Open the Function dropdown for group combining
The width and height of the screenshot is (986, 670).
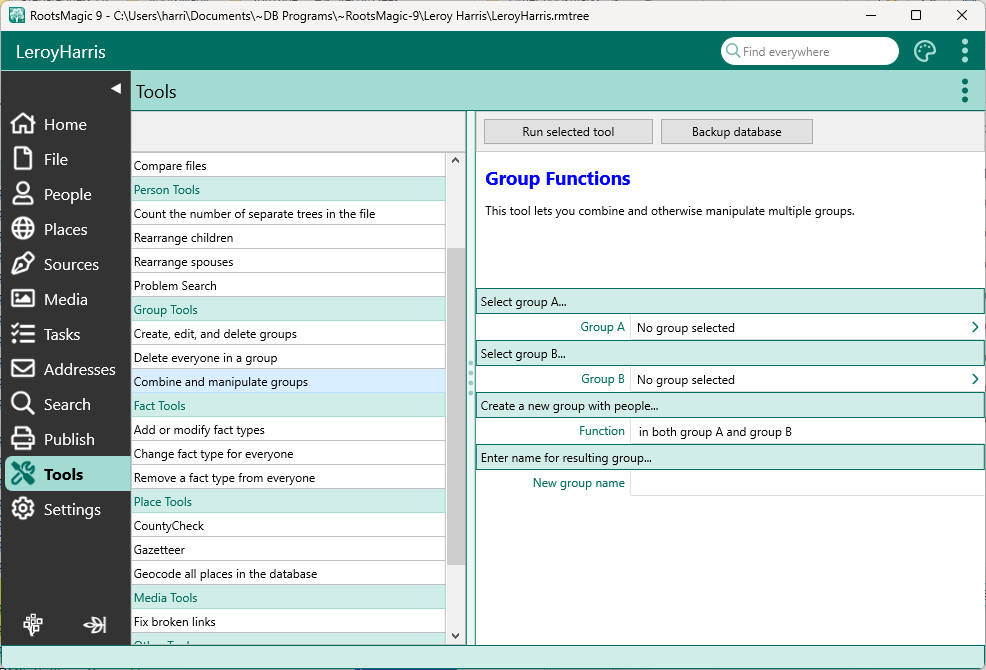click(x=806, y=432)
